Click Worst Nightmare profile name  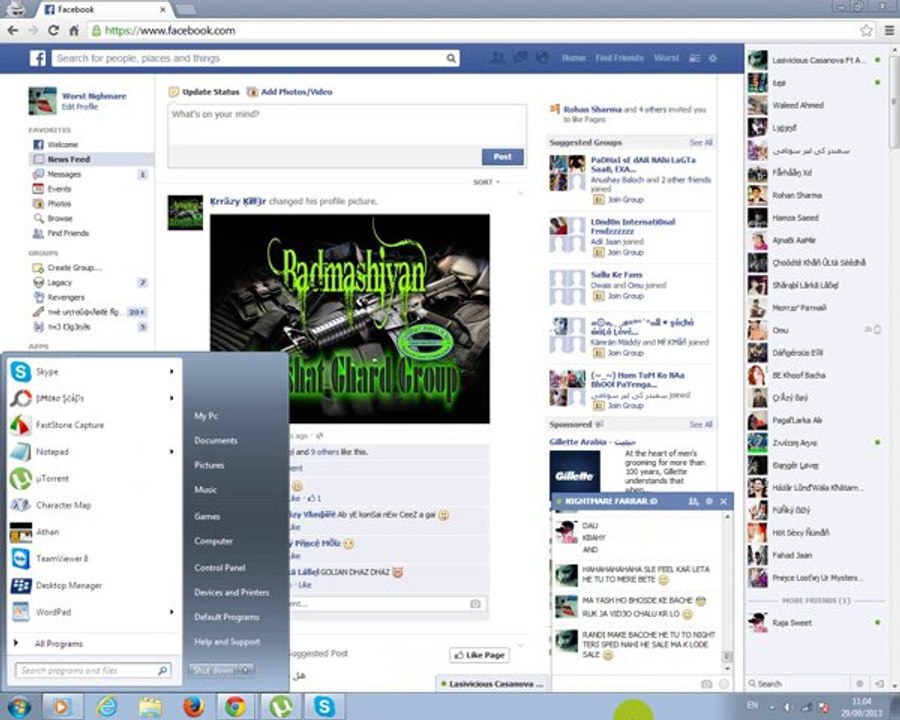[x=94, y=96]
